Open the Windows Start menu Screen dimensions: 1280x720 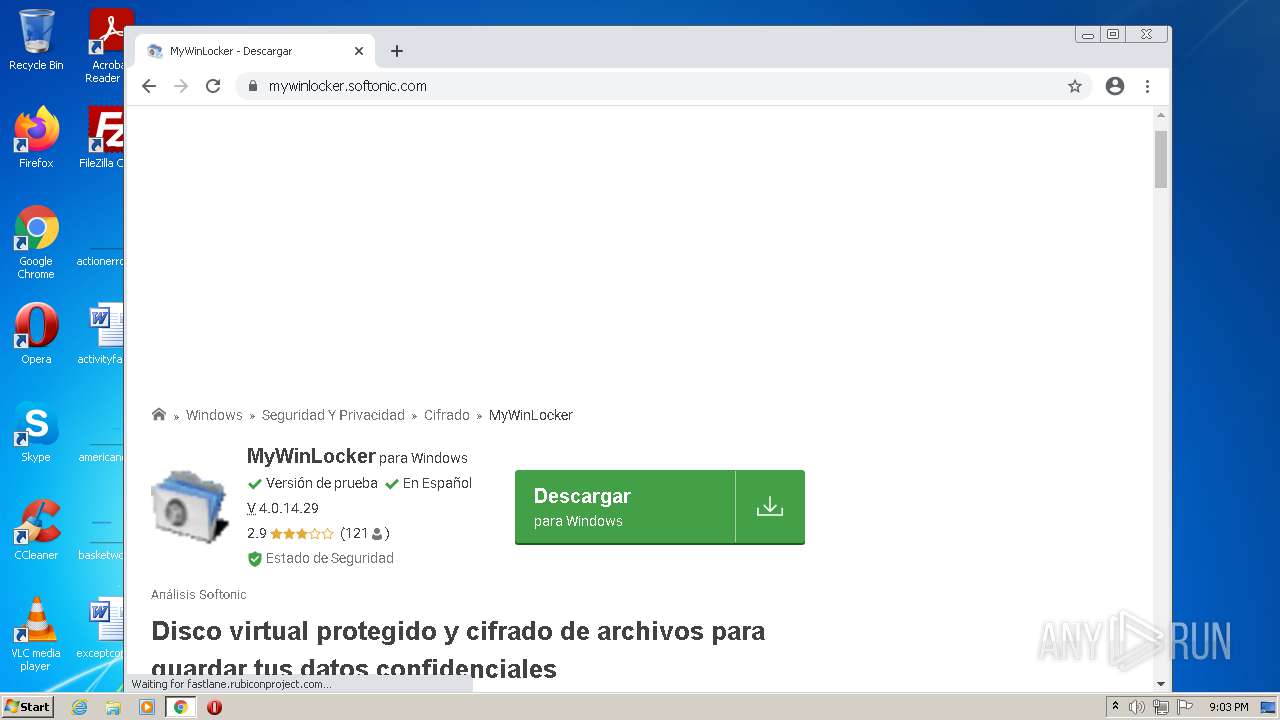coord(28,707)
